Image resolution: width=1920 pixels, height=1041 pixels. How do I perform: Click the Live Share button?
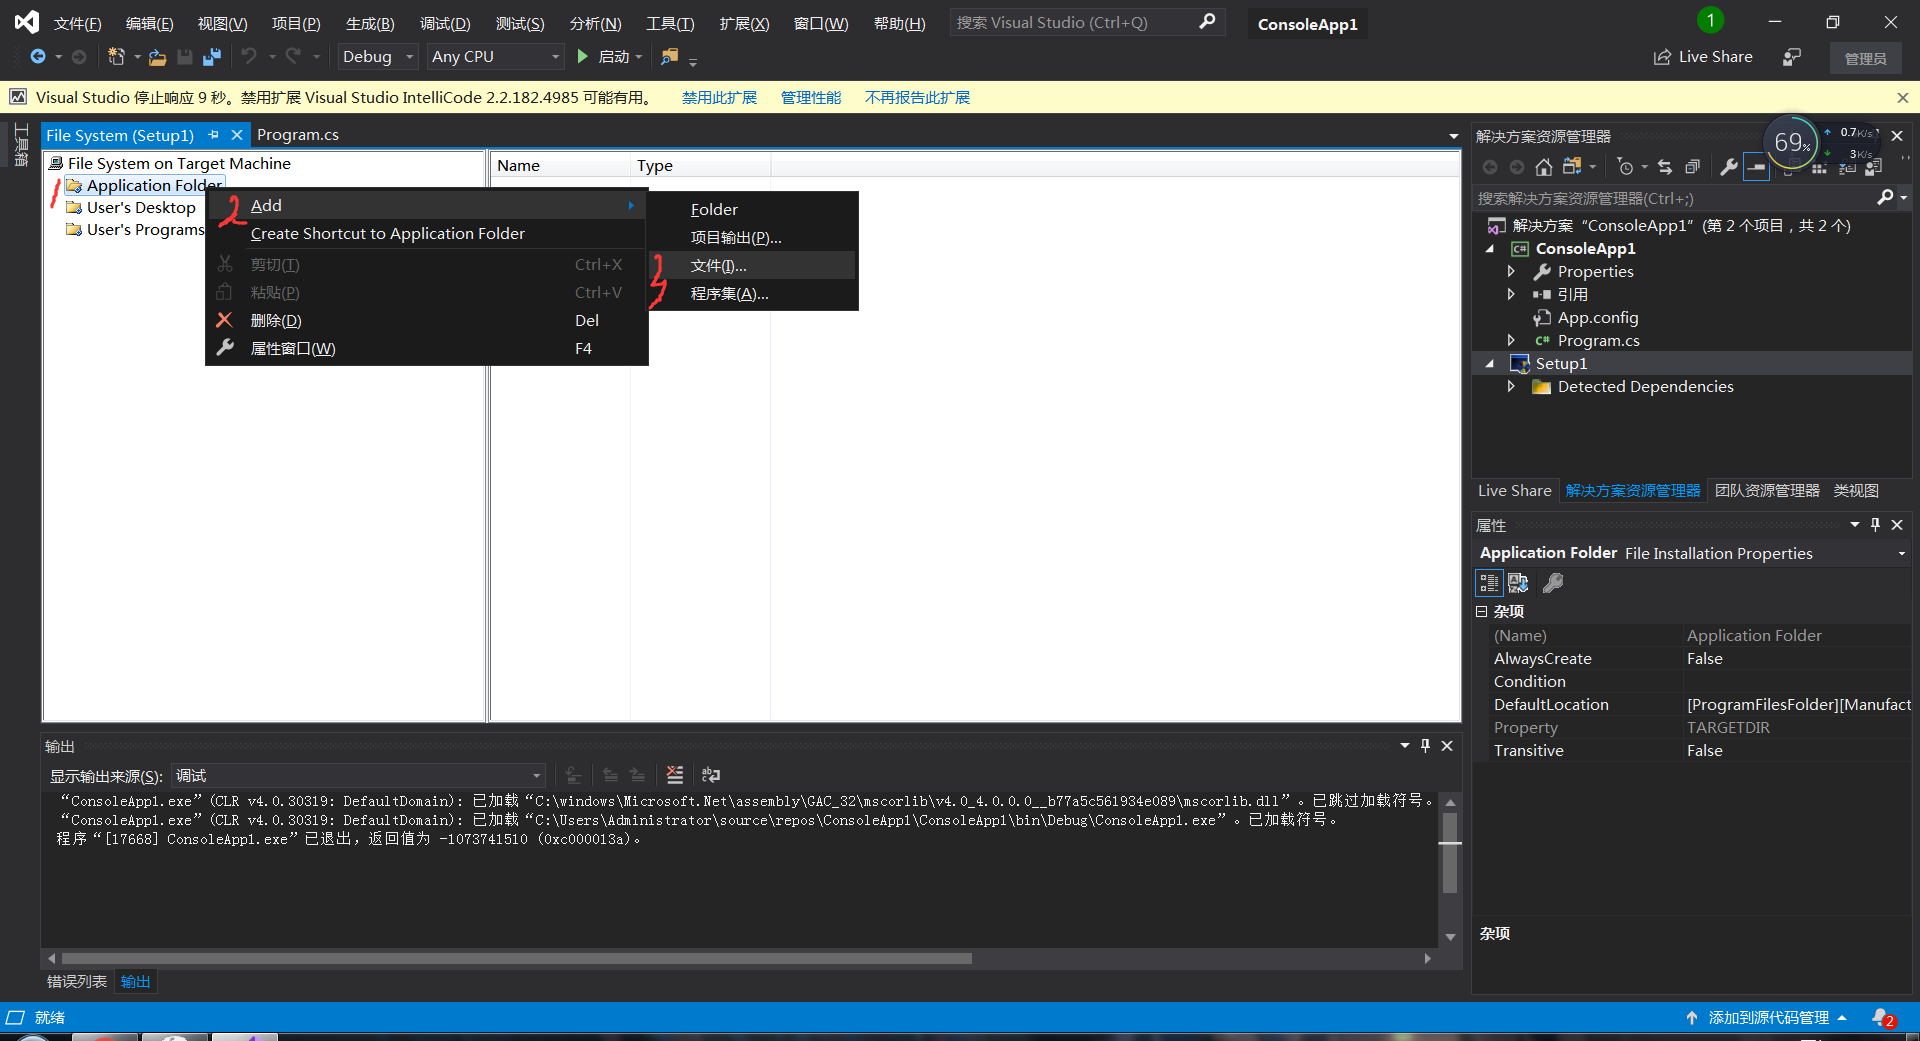[x=1703, y=57]
